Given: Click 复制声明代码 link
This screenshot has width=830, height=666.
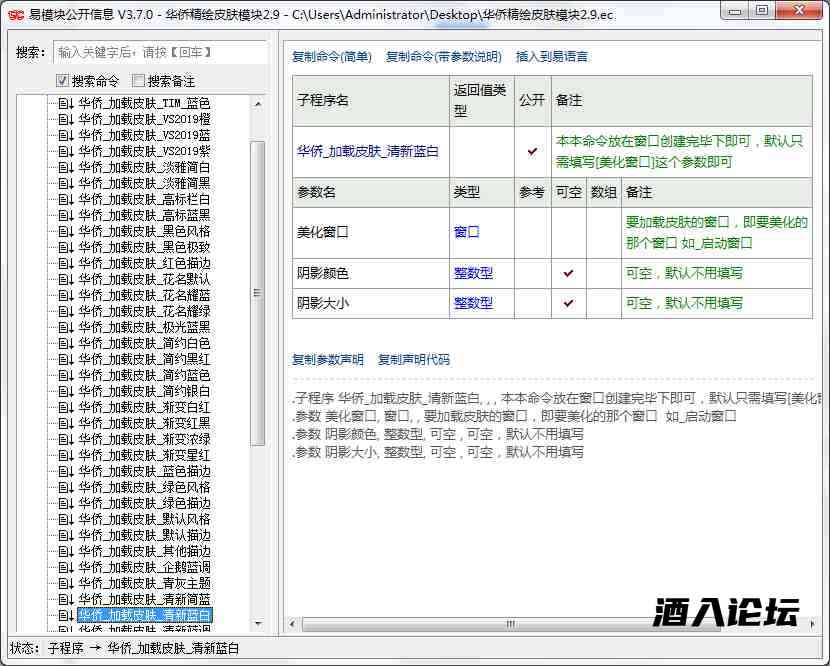Looking at the screenshot, I should 414,360.
